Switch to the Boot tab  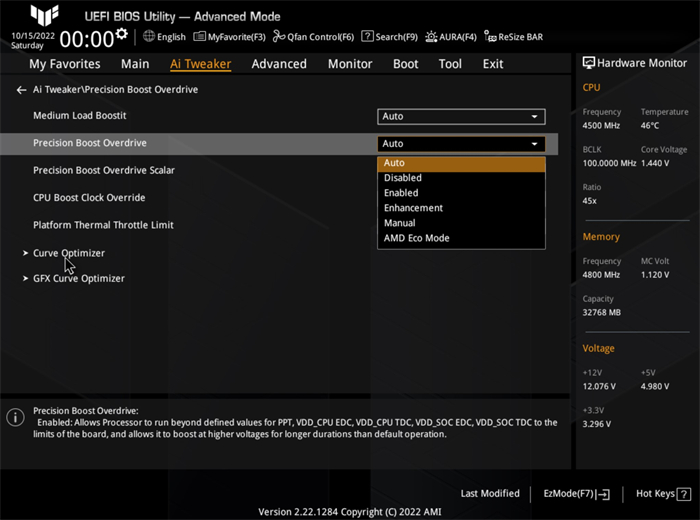click(405, 64)
